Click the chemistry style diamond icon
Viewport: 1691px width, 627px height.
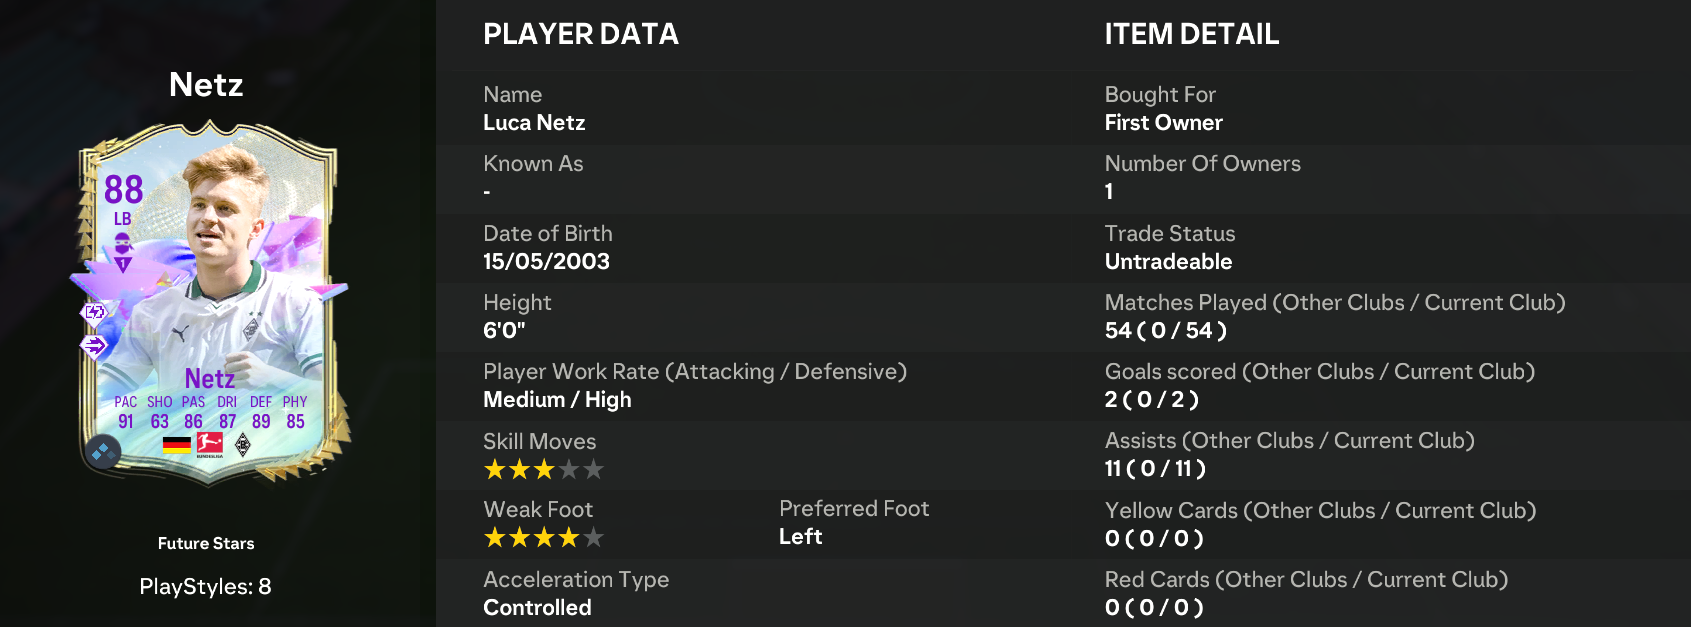(102, 453)
